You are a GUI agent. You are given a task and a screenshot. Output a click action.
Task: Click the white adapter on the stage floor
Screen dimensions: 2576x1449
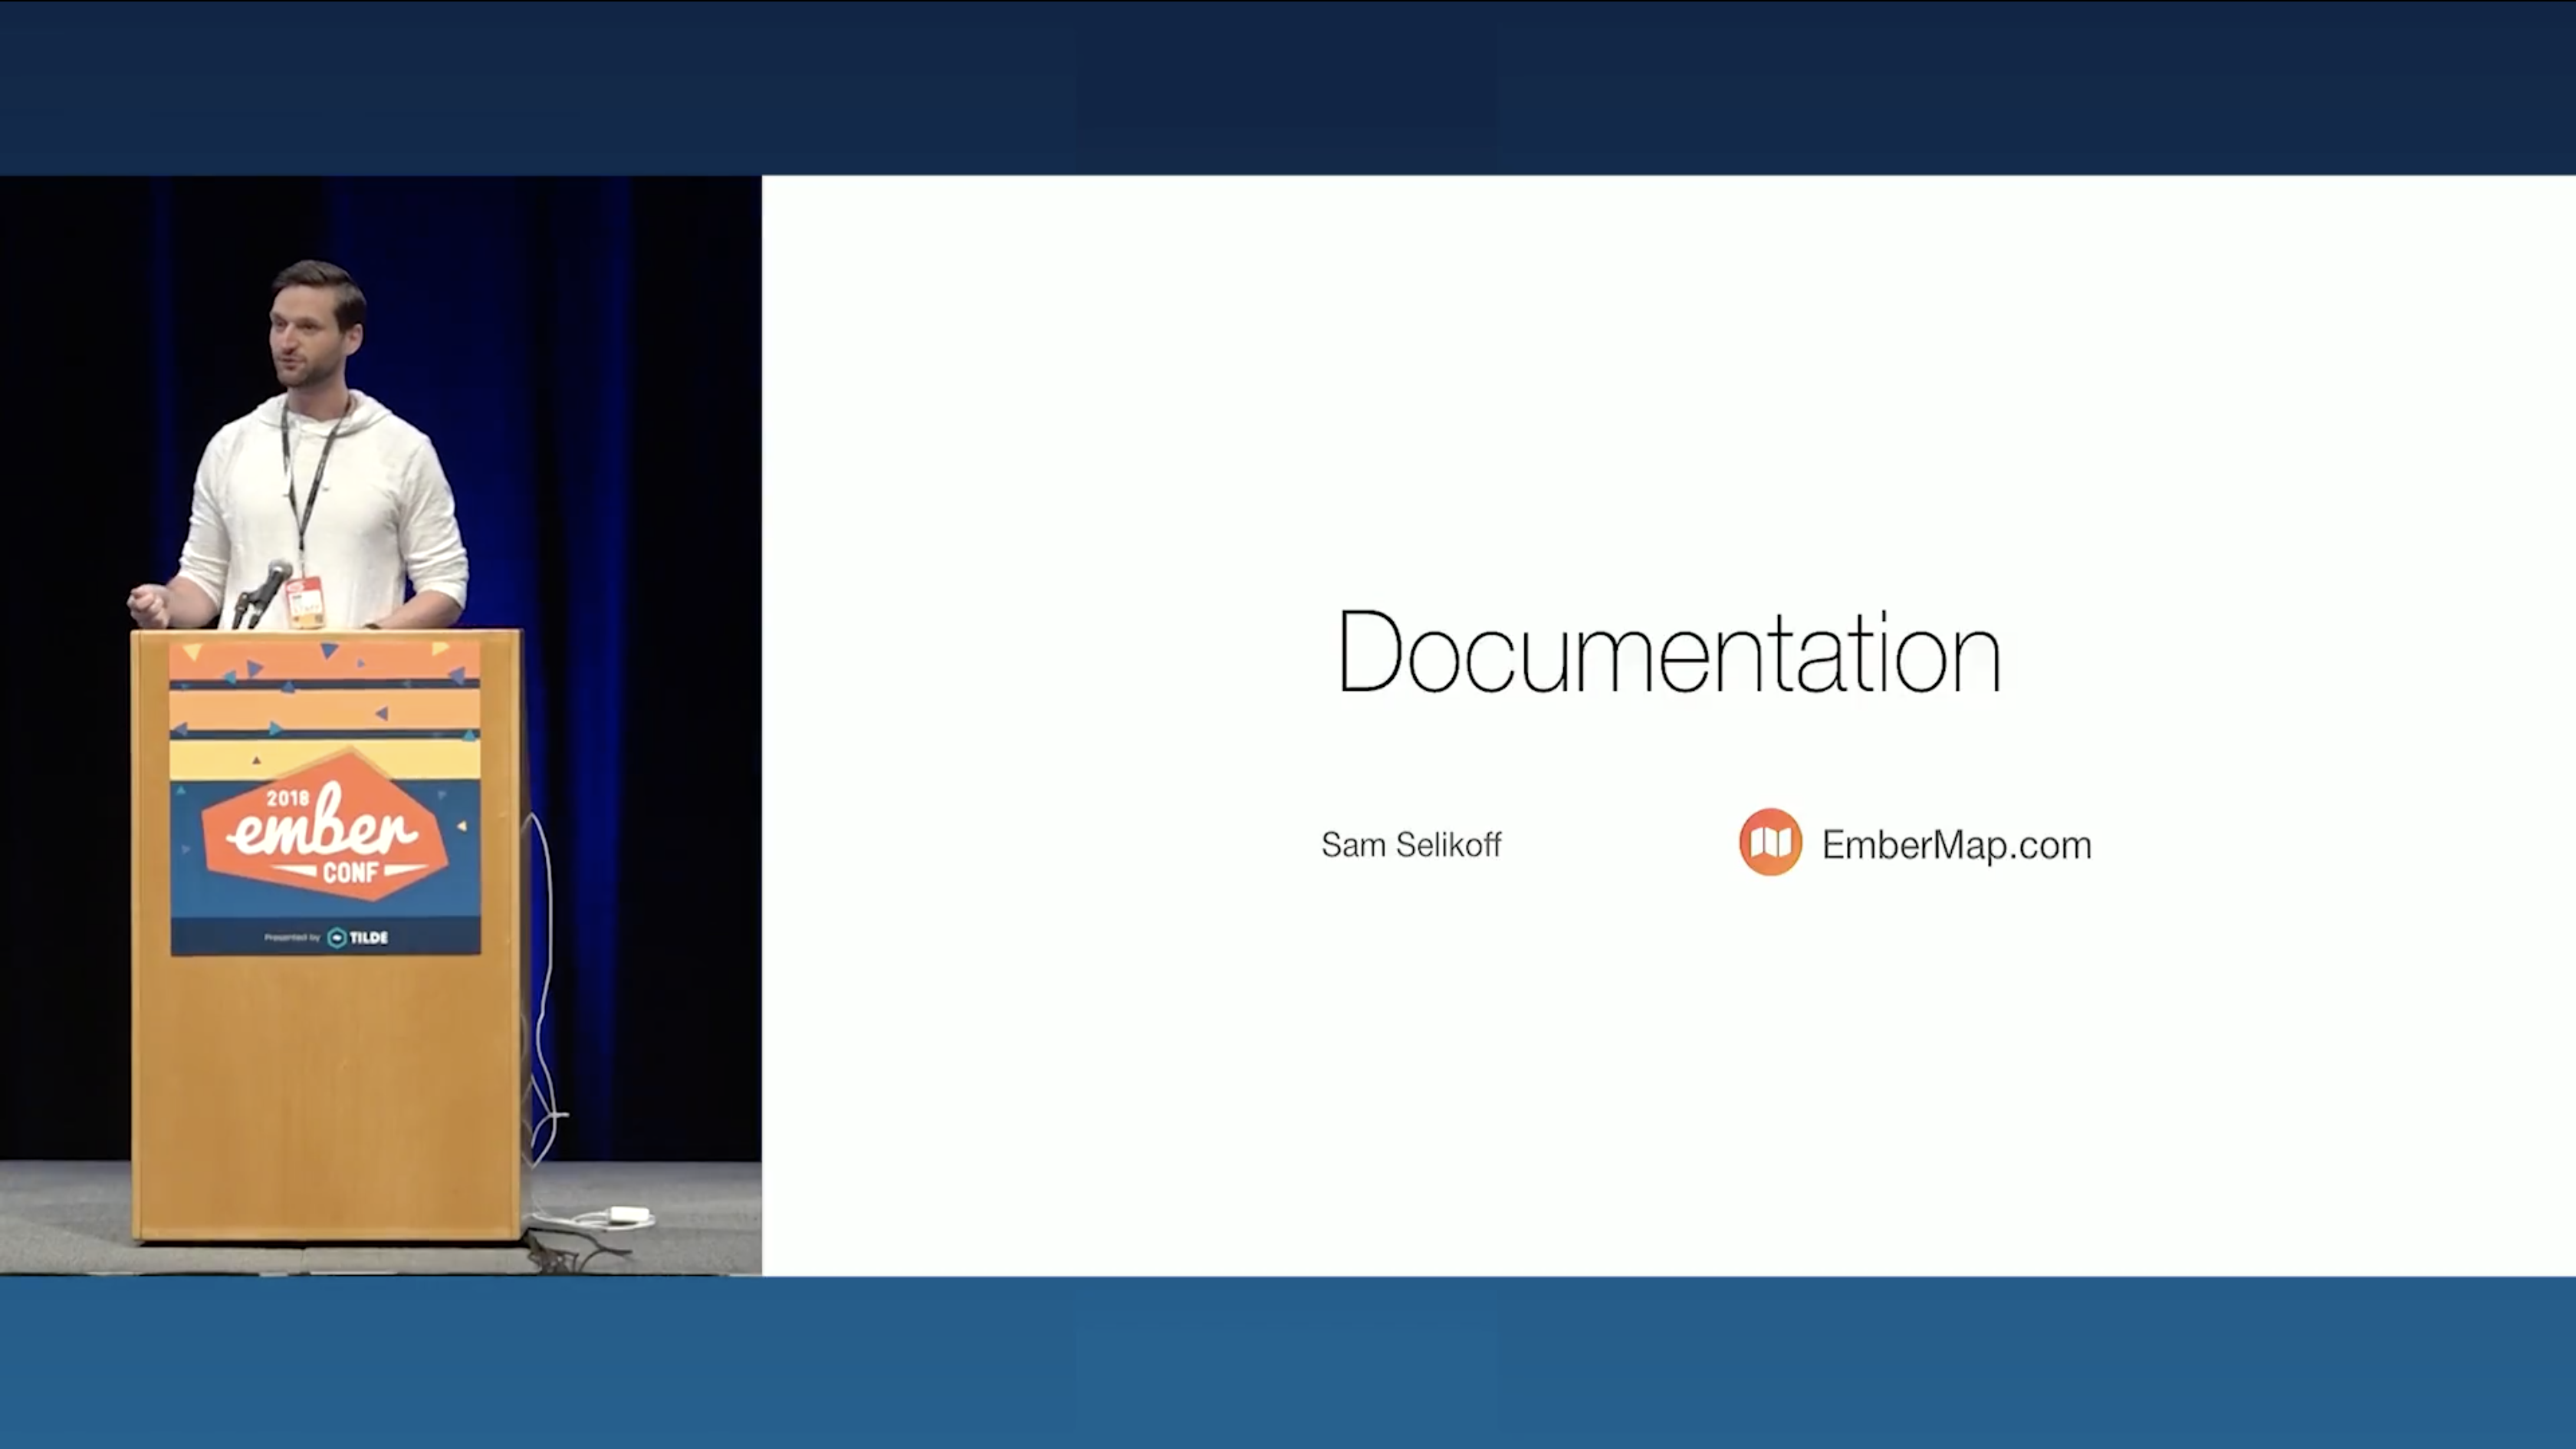(629, 1214)
